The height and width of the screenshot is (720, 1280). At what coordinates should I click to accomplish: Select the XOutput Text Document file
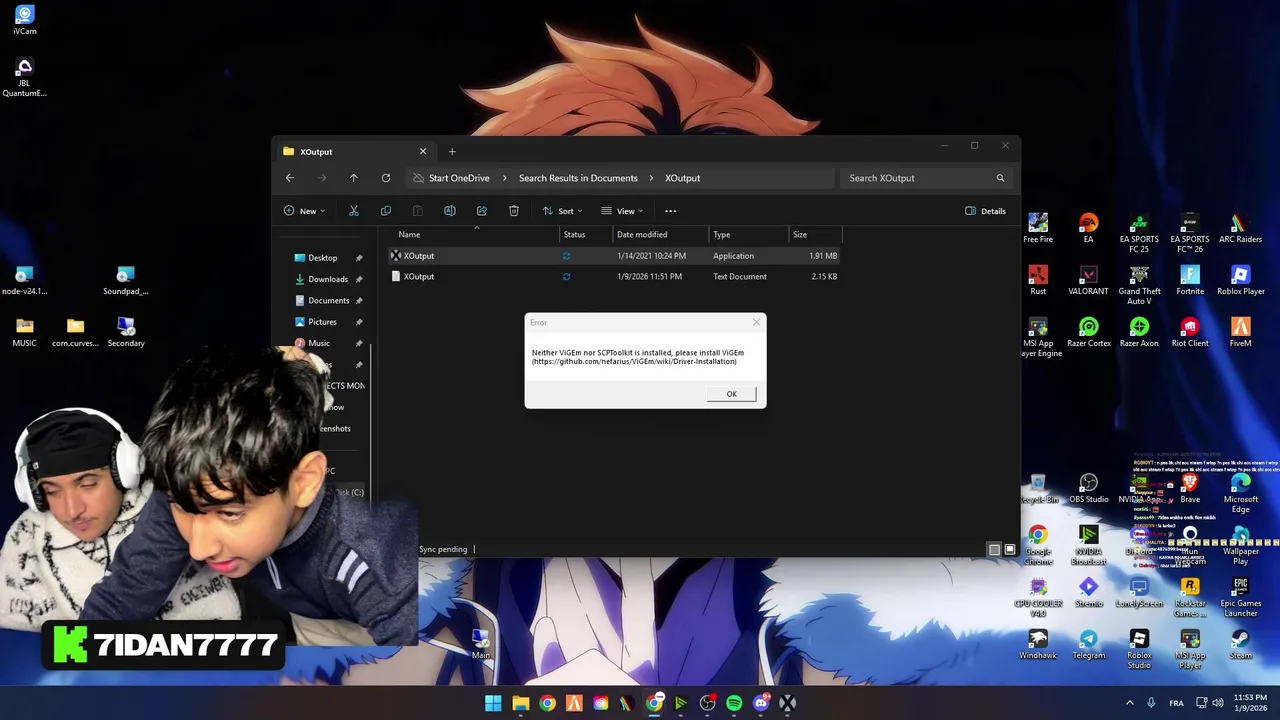(x=614, y=276)
